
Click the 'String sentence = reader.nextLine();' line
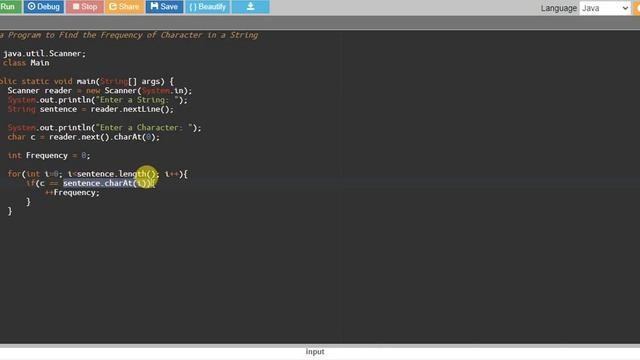pyautogui.click(x=90, y=109)
